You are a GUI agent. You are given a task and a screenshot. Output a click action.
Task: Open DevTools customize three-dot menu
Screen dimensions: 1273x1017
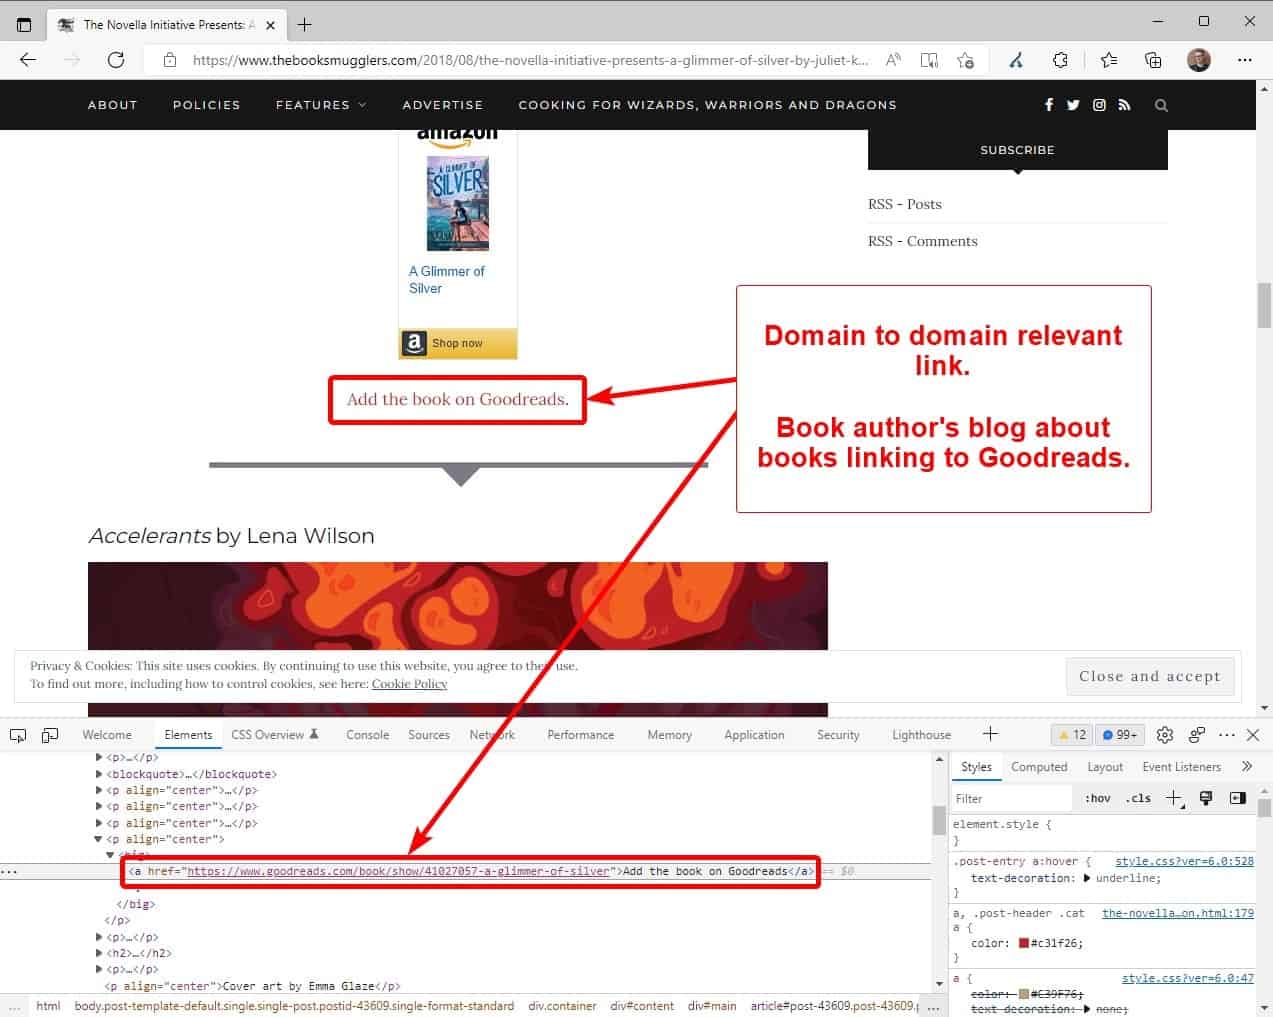click(1227, 735)
